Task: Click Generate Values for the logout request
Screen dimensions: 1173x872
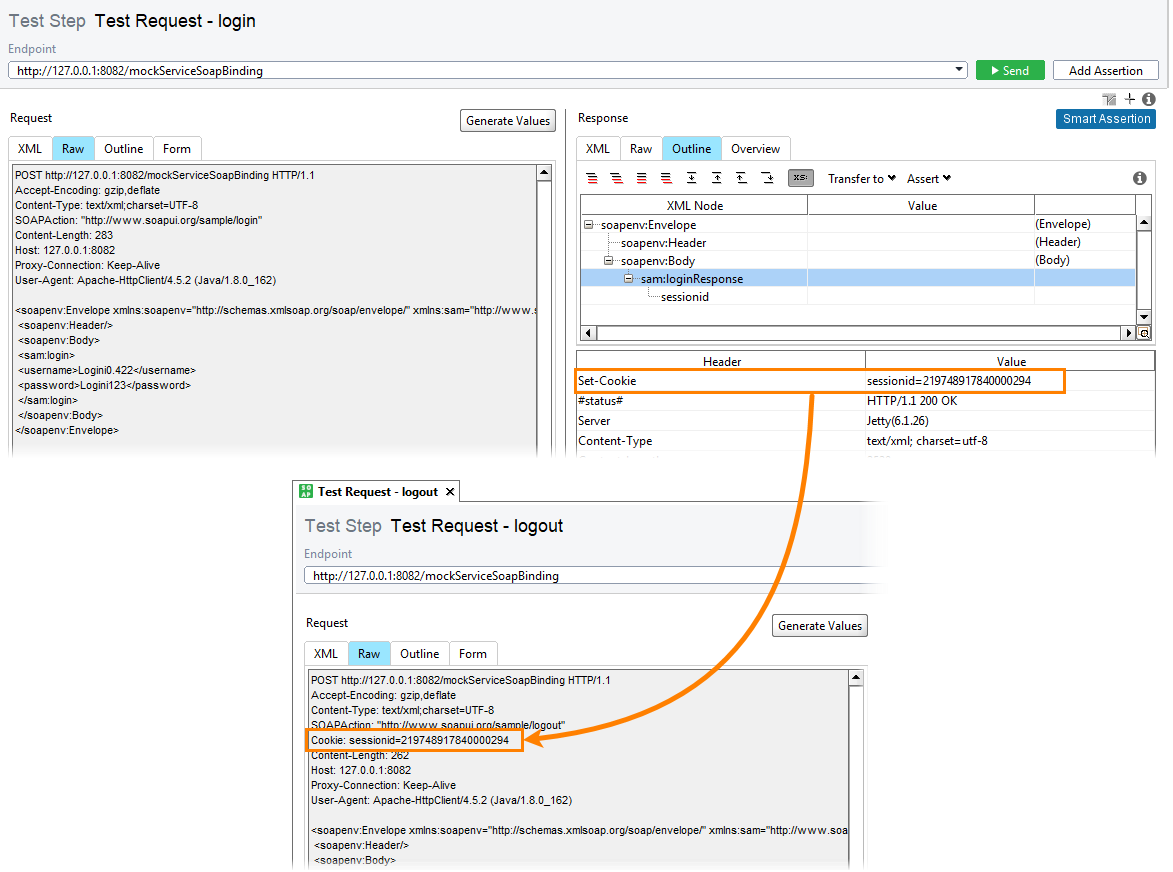Action: tap(819, 625)
